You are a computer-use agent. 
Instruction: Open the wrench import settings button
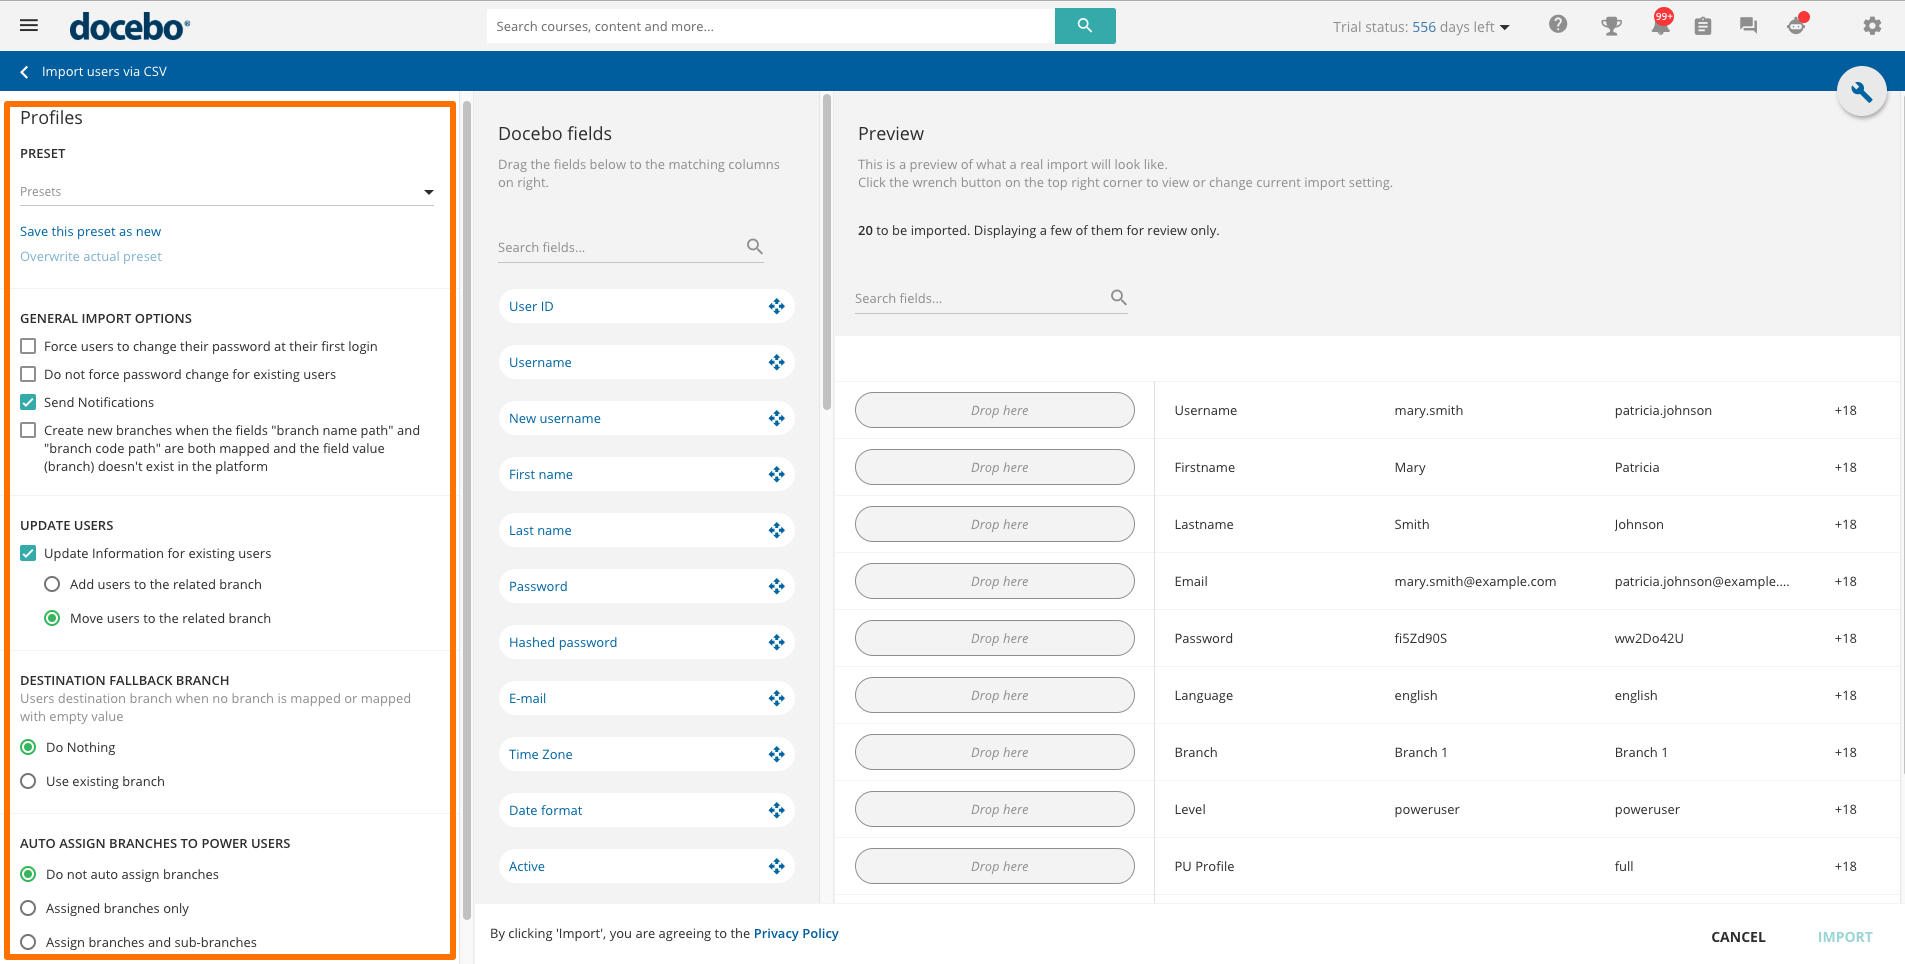1861,93
